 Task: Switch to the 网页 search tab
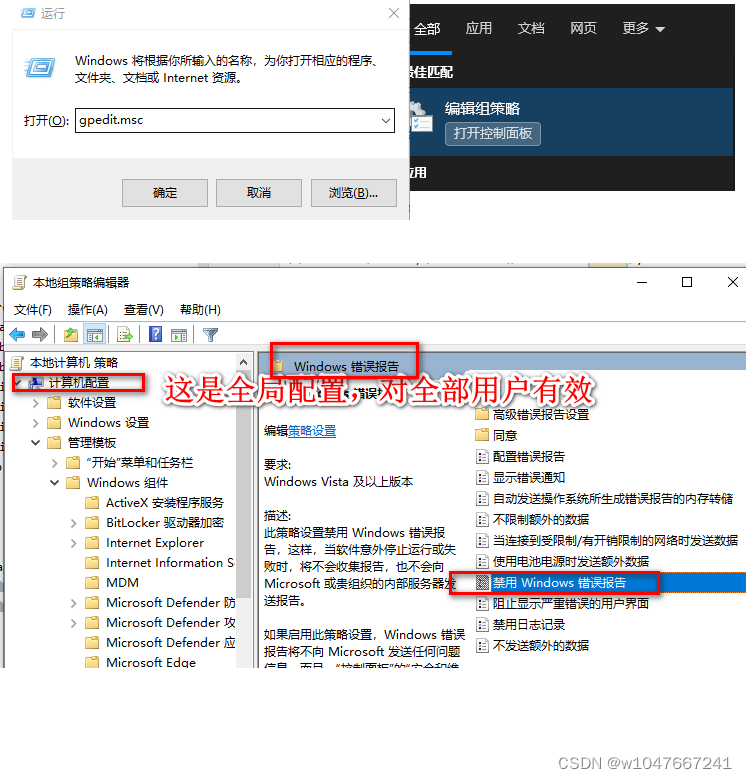click(583, 28)
